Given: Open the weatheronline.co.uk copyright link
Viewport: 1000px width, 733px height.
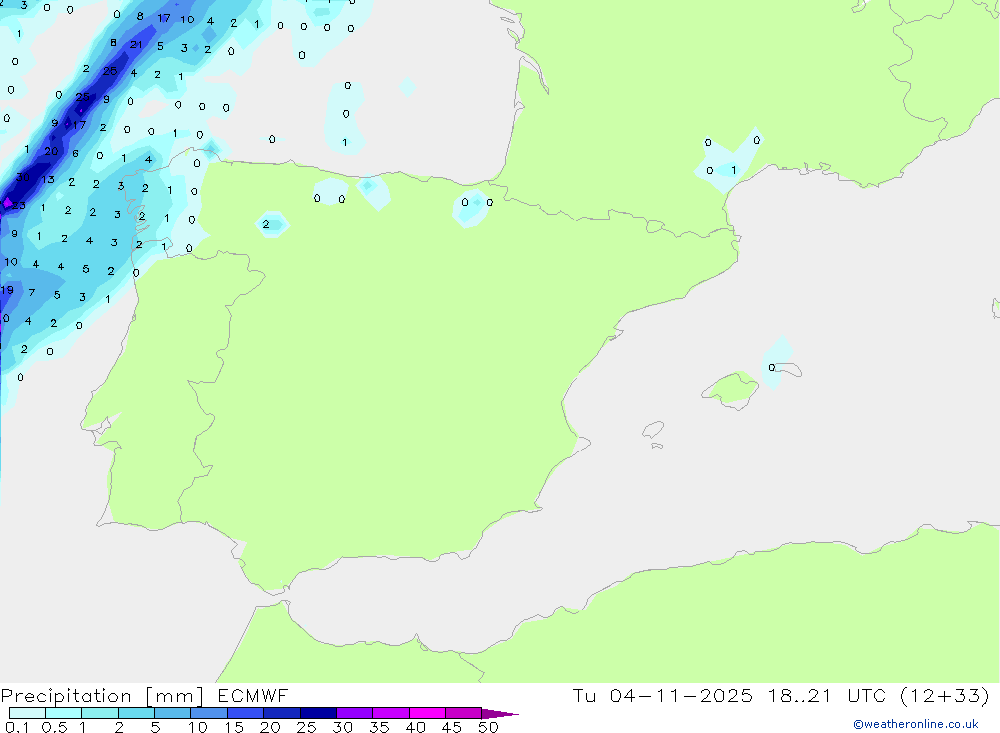Looking at the screenshot, I should (x=915, y=724).
